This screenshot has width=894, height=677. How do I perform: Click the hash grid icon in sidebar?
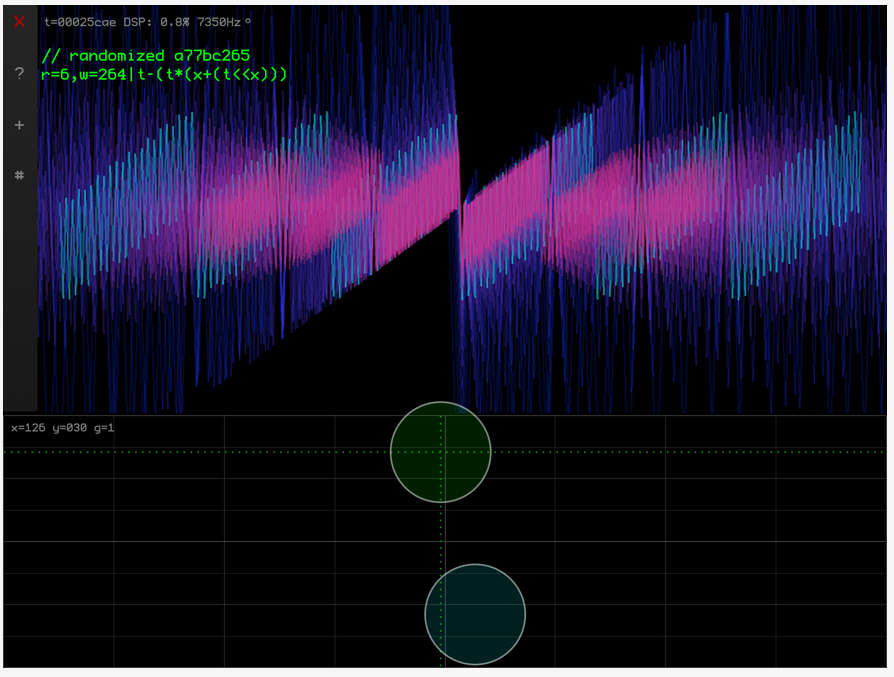point(19,175)
